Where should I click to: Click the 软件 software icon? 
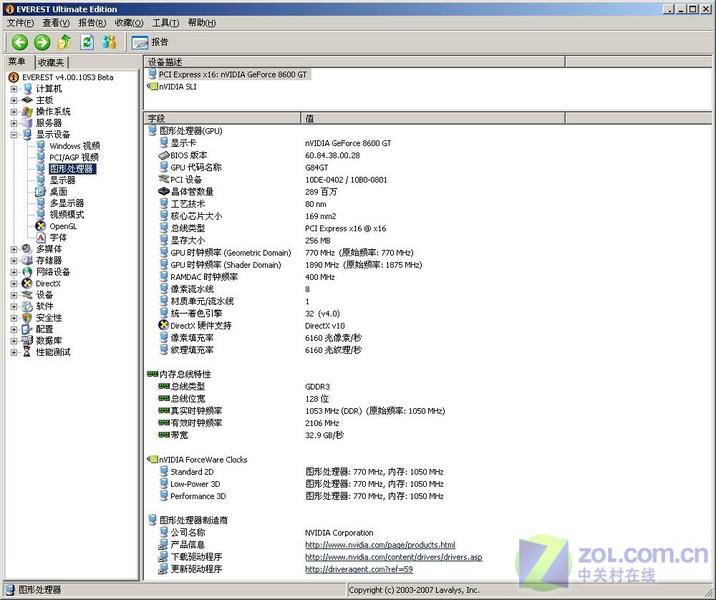(27, 306)
